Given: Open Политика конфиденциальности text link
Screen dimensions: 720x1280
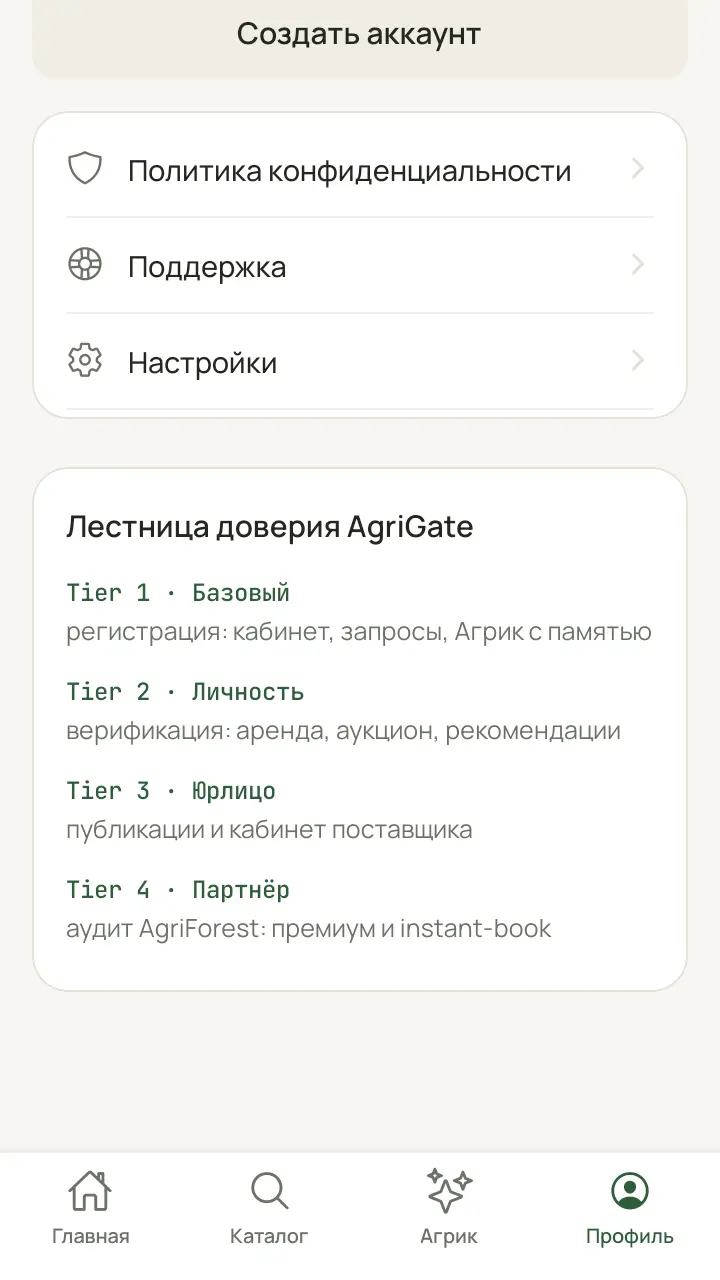Looking at the screenshot, I should point(349,171).
